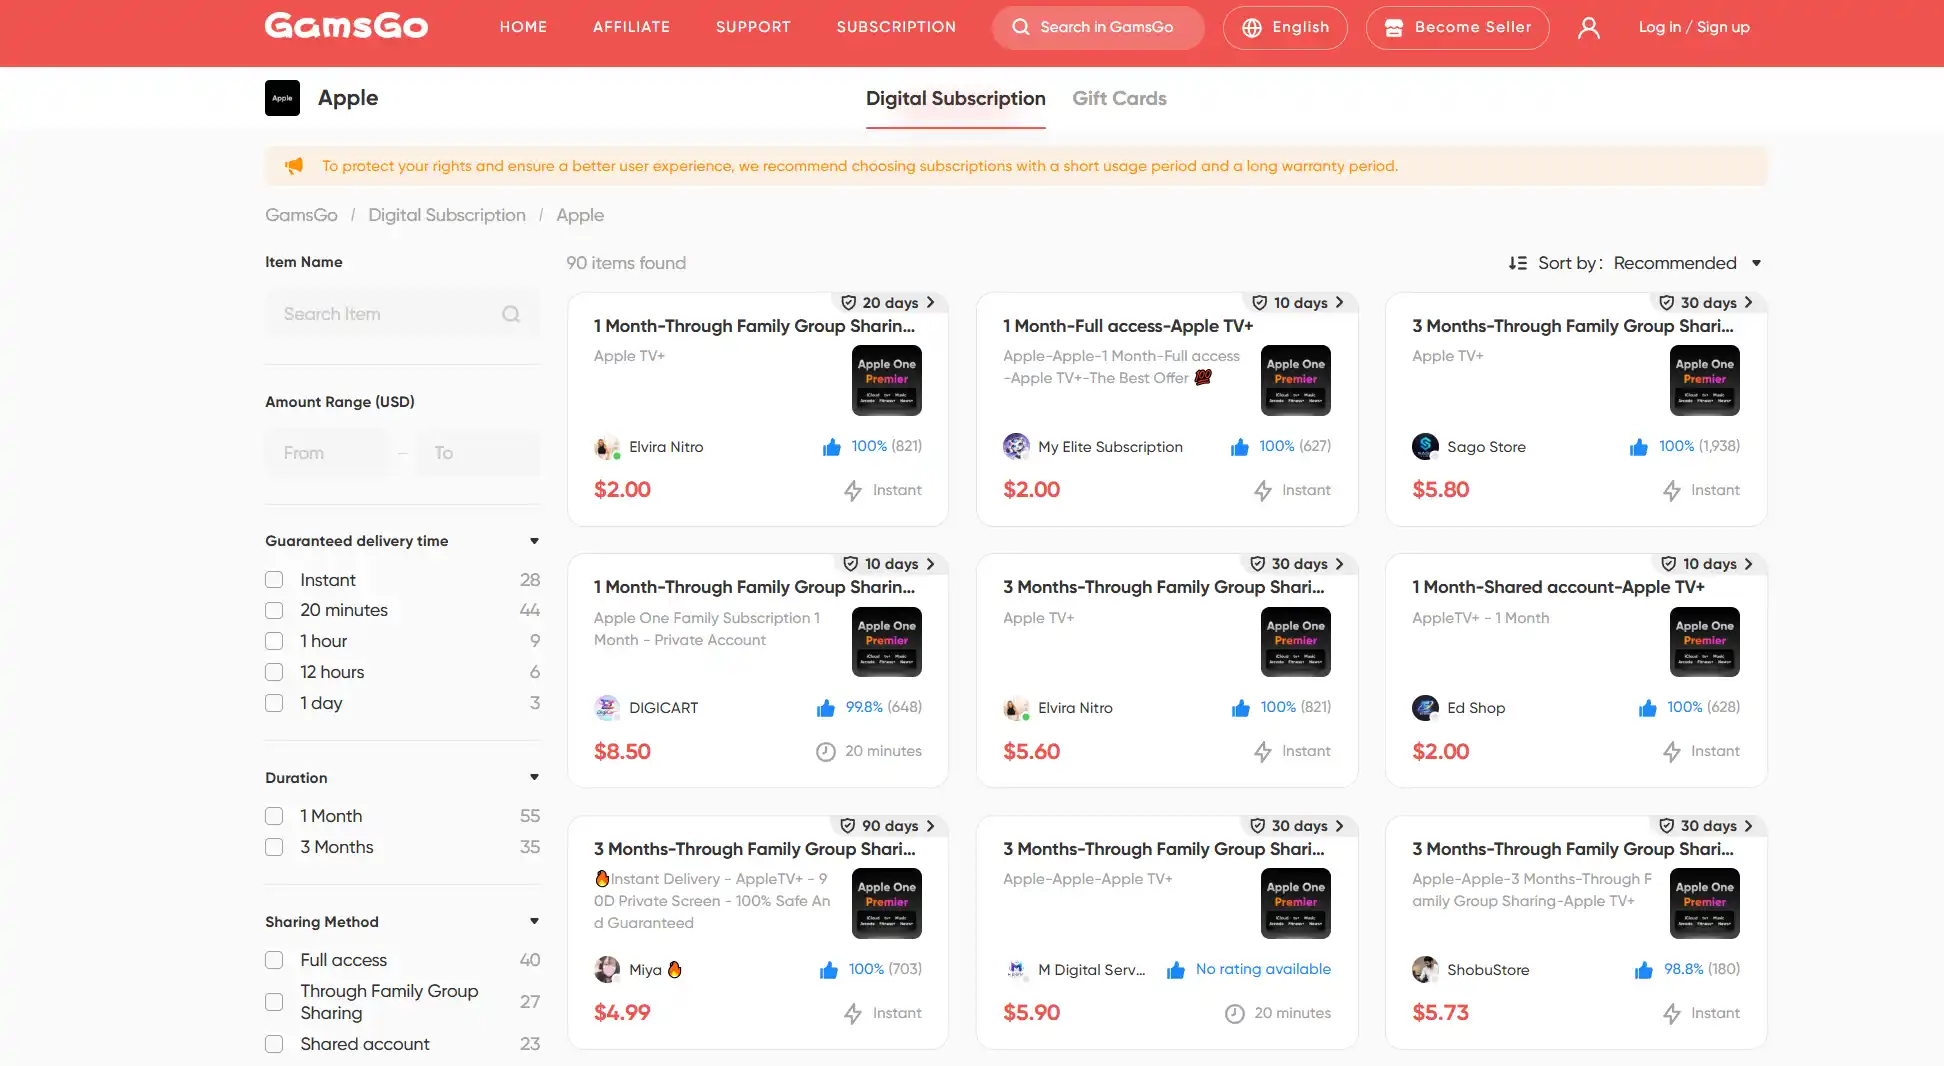This screenshot has width=1944, height=1066.
Task: Click lightning Instant icon on $5.80 listing
Action: click(1672, 490)
